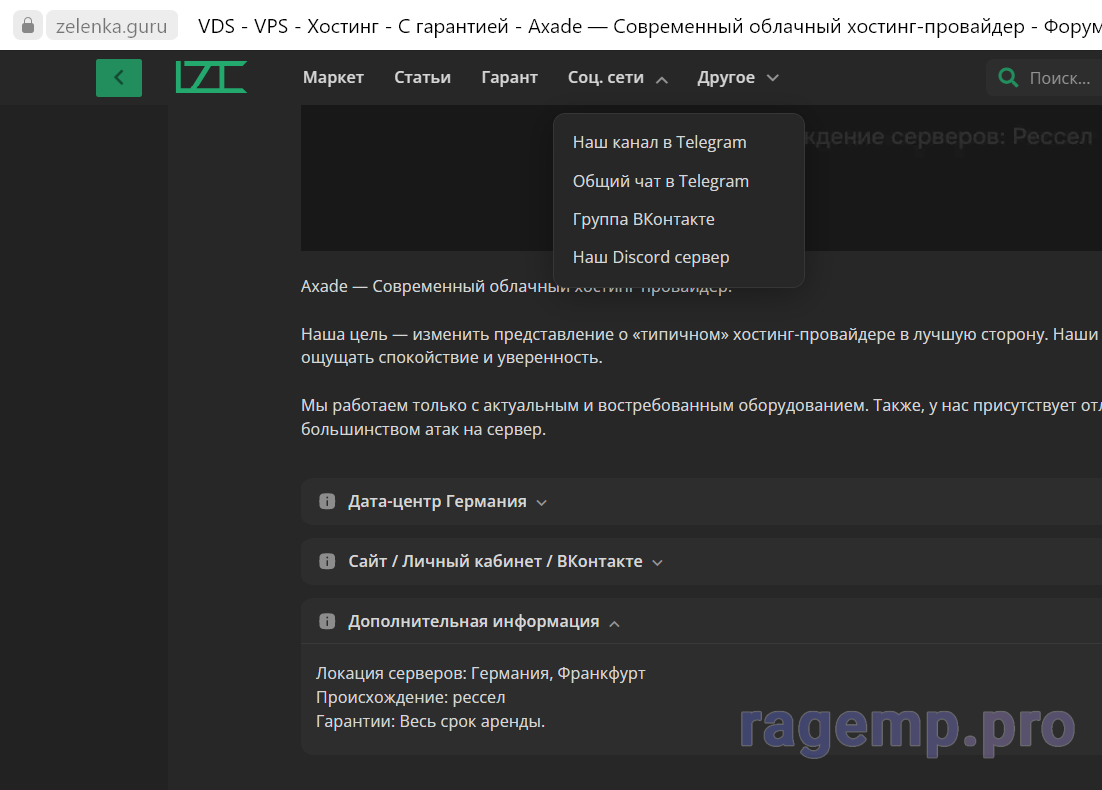
Task: Expand the Дата-центр Германия chevron
Action: tap(542, 503)
